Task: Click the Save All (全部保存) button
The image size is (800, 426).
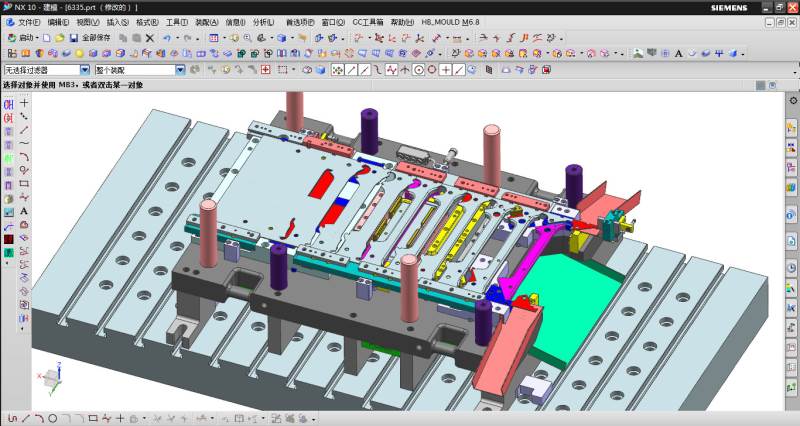Action: [x=96, y=38]
